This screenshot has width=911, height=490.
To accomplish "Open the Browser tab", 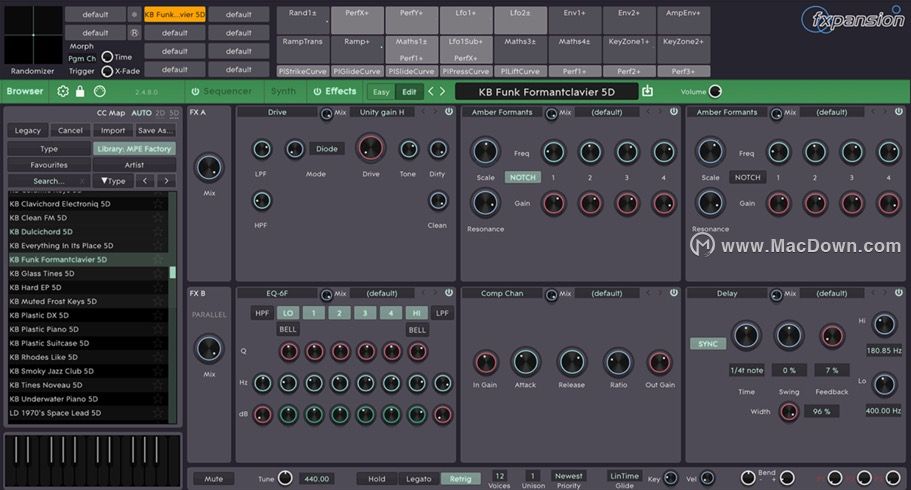I will (x=25, y=91).
